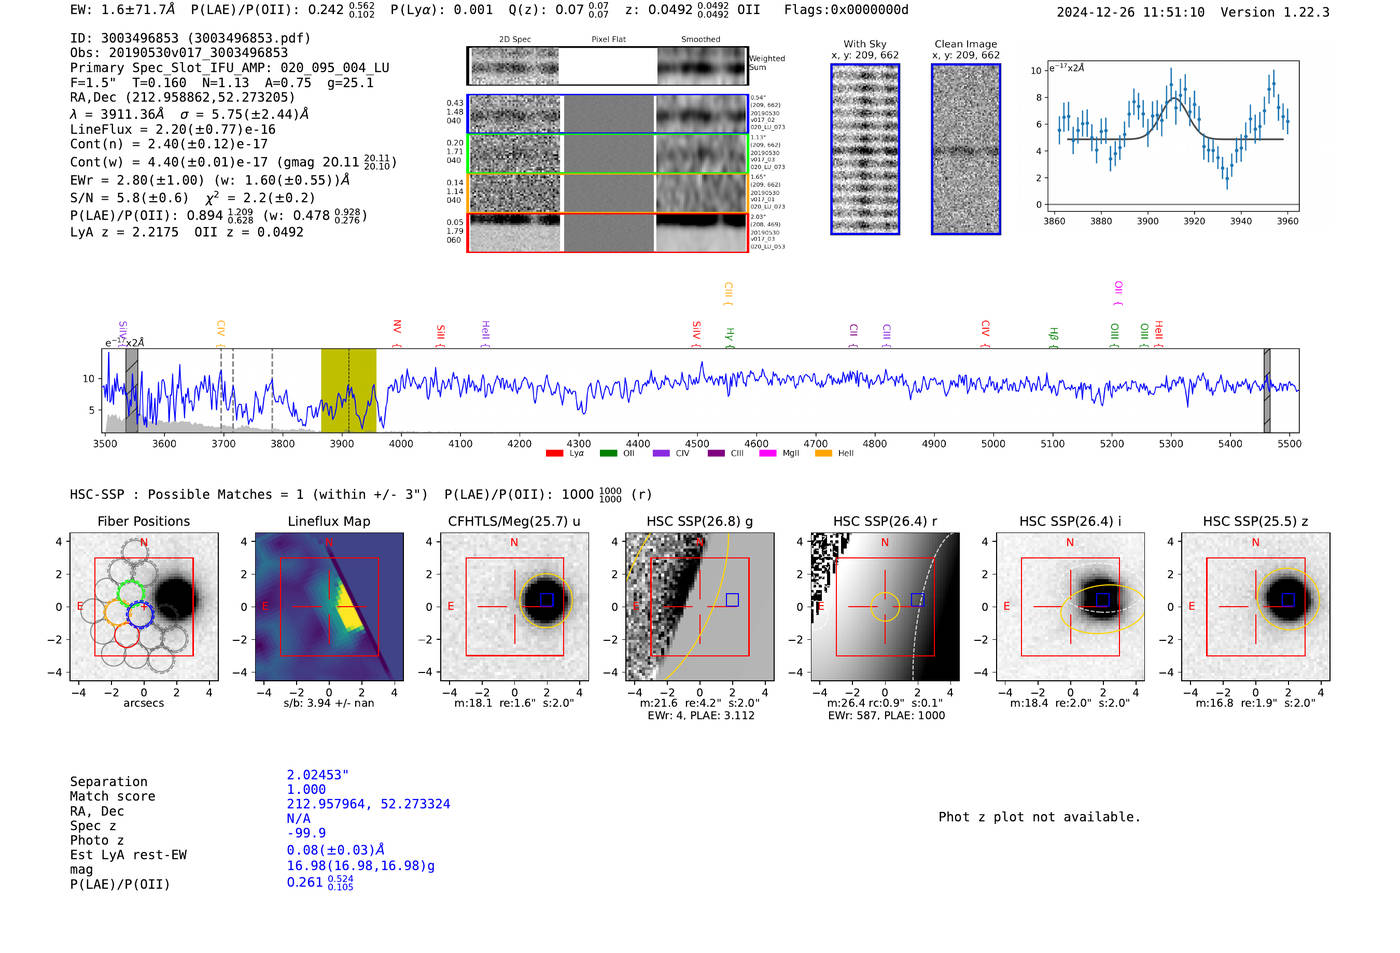Click the 2D Spec column header
Screen dimensions: 1400x953
[x=515, y=40]
